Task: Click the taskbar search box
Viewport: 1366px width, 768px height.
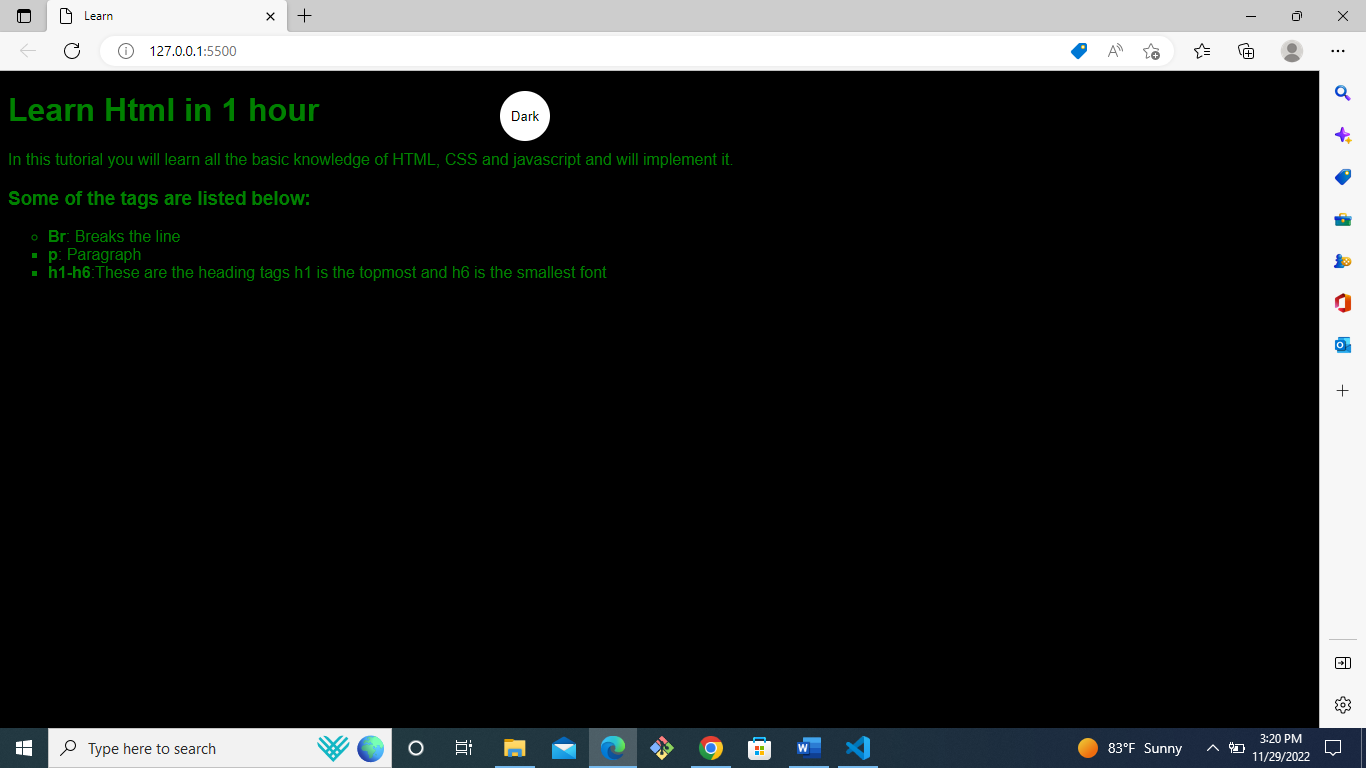Action: (220, 748)
